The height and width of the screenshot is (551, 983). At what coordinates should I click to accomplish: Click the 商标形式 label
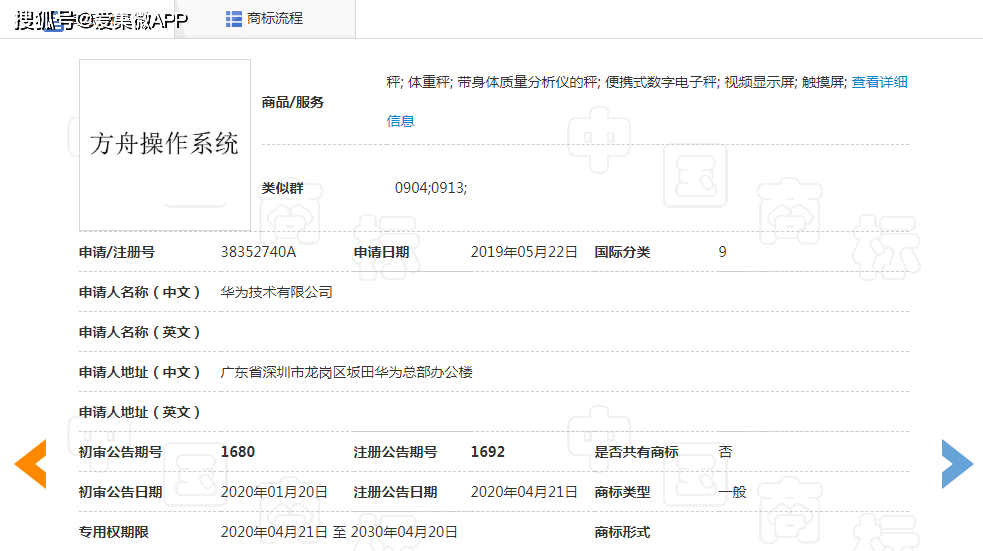coord(622,532)
